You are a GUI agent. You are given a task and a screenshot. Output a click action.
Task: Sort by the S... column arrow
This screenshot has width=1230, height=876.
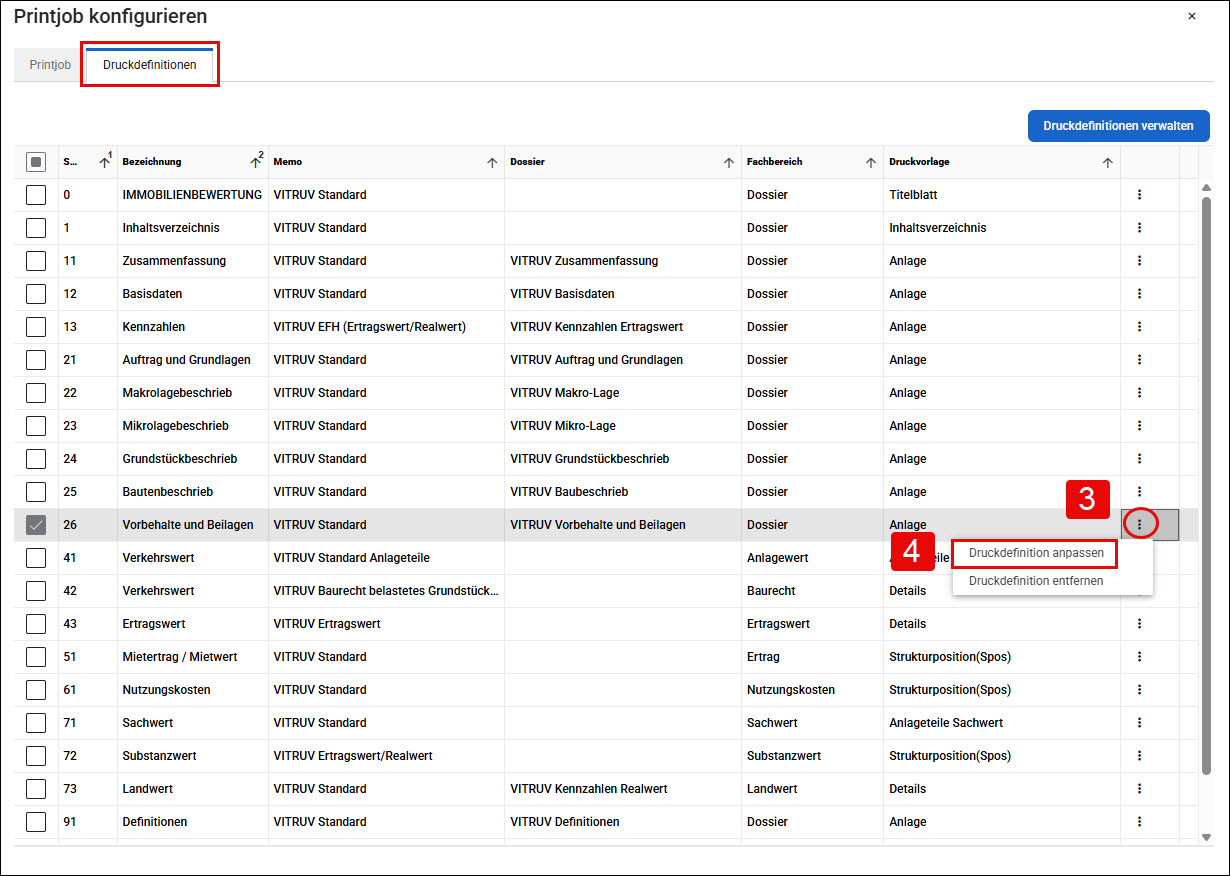point(104,163)
